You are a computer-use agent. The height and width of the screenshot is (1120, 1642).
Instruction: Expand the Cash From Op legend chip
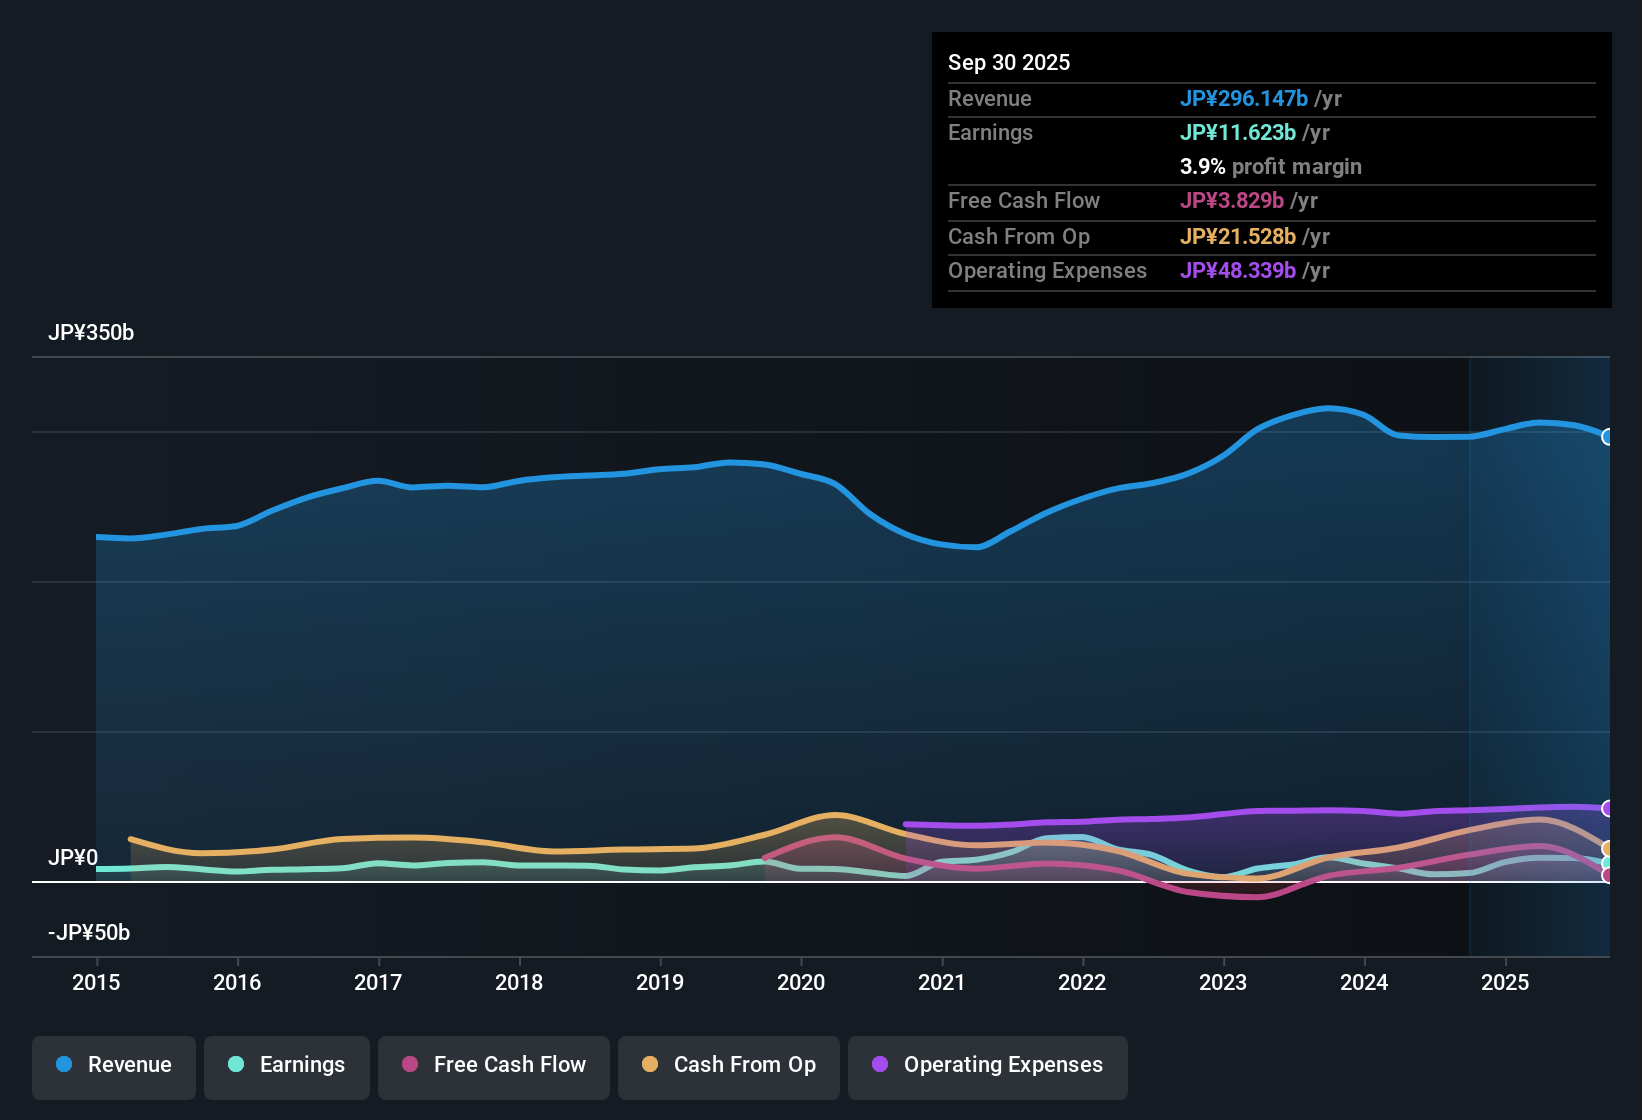[x=728, y=1065]
